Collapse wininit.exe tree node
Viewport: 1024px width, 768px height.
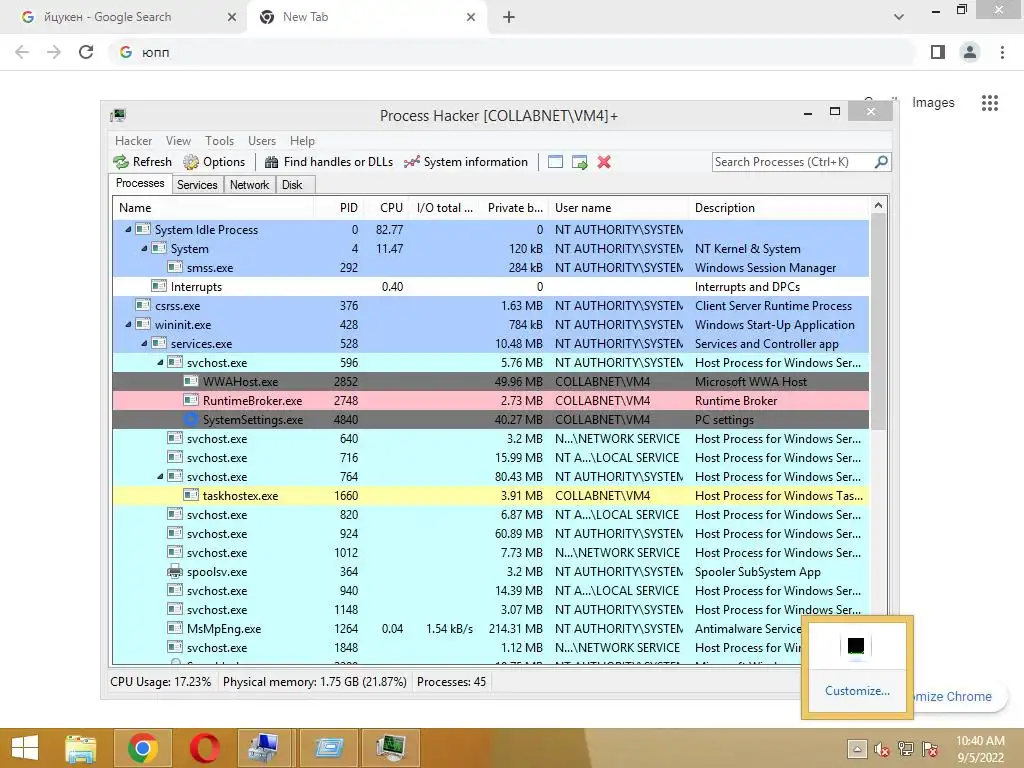pyautogui.click(x=128, y=325)
